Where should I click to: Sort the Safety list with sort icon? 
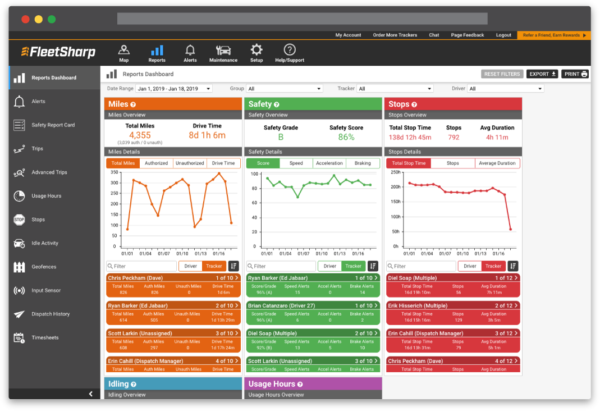pos(373,266)
